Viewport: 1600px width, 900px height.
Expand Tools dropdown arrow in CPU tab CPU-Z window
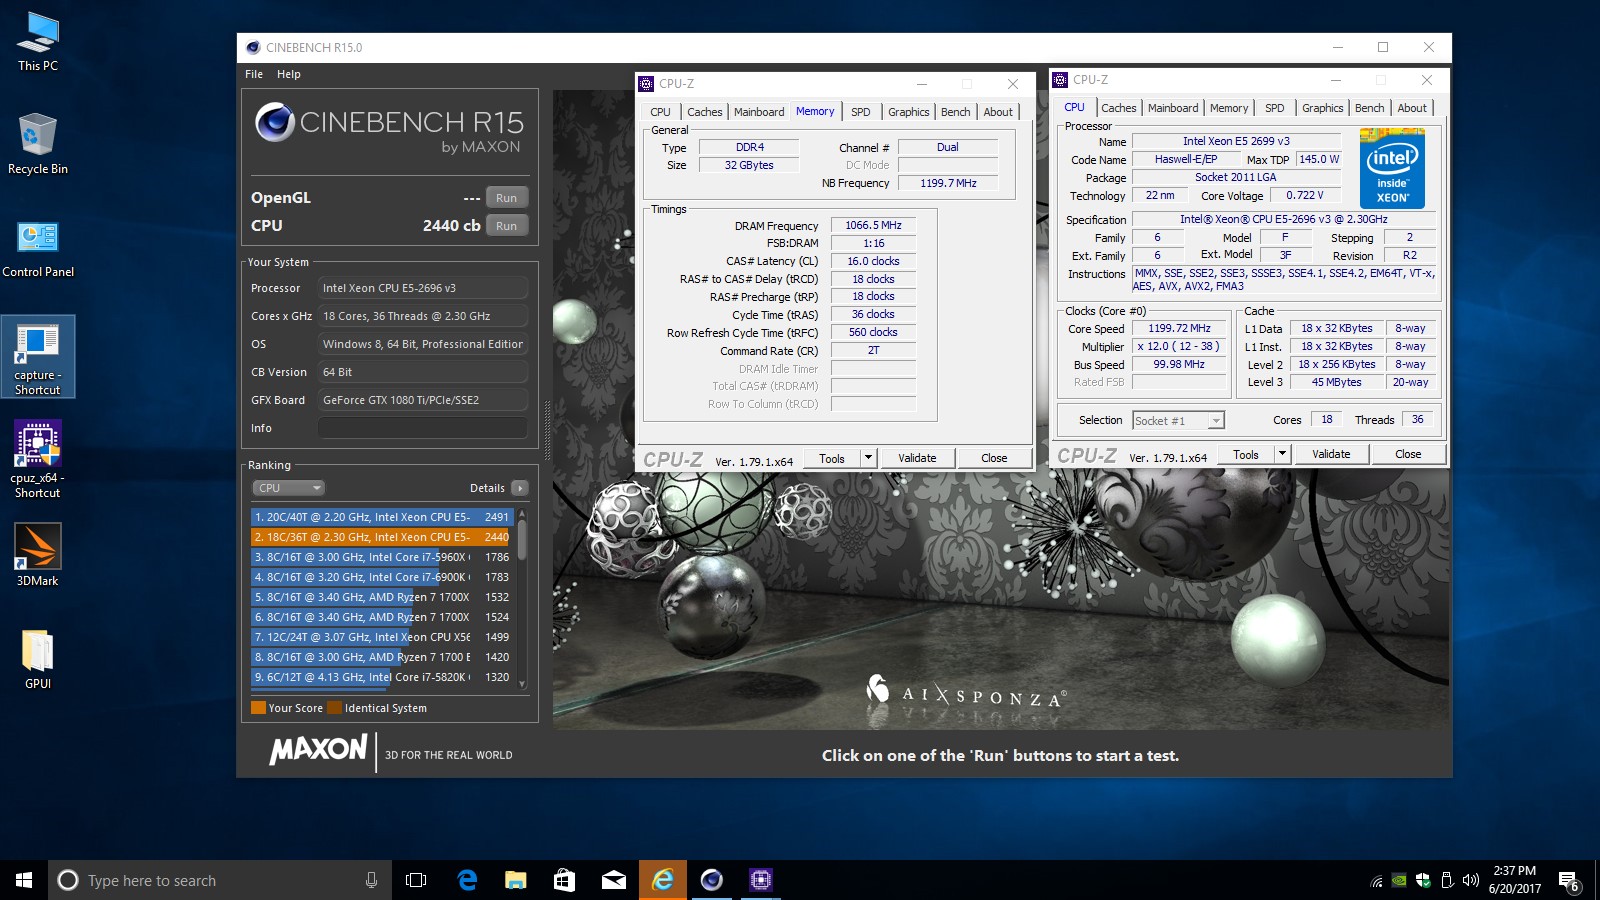pos(1282,454)
